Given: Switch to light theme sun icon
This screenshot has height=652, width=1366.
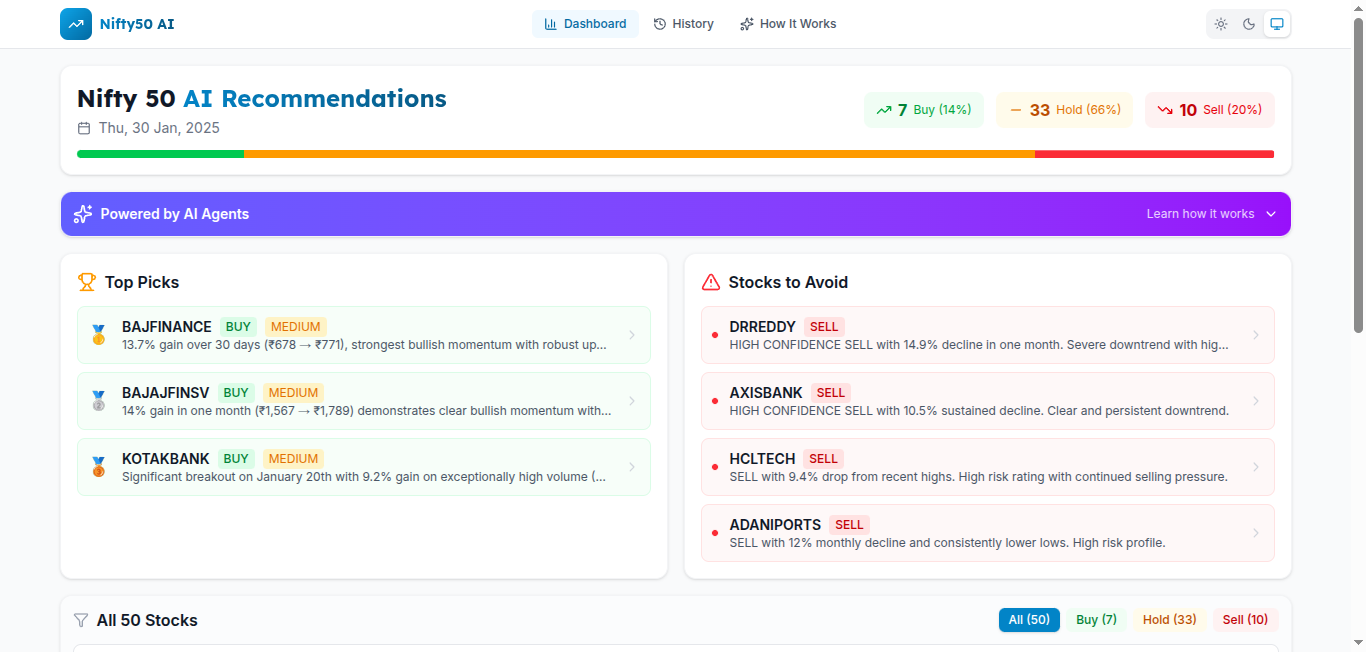Looking at the screenshot, I should (1221, 24).
